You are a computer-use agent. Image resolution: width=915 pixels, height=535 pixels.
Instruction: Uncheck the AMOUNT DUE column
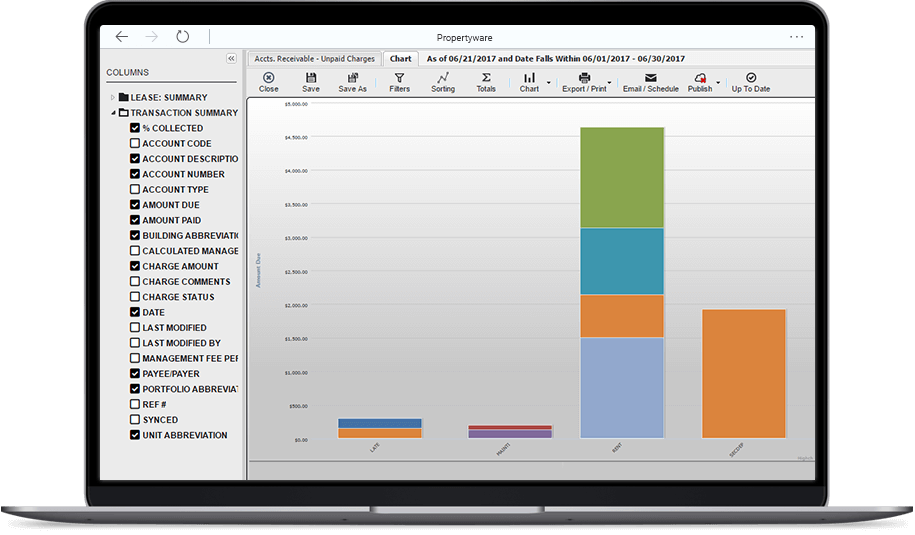point(135,205)
